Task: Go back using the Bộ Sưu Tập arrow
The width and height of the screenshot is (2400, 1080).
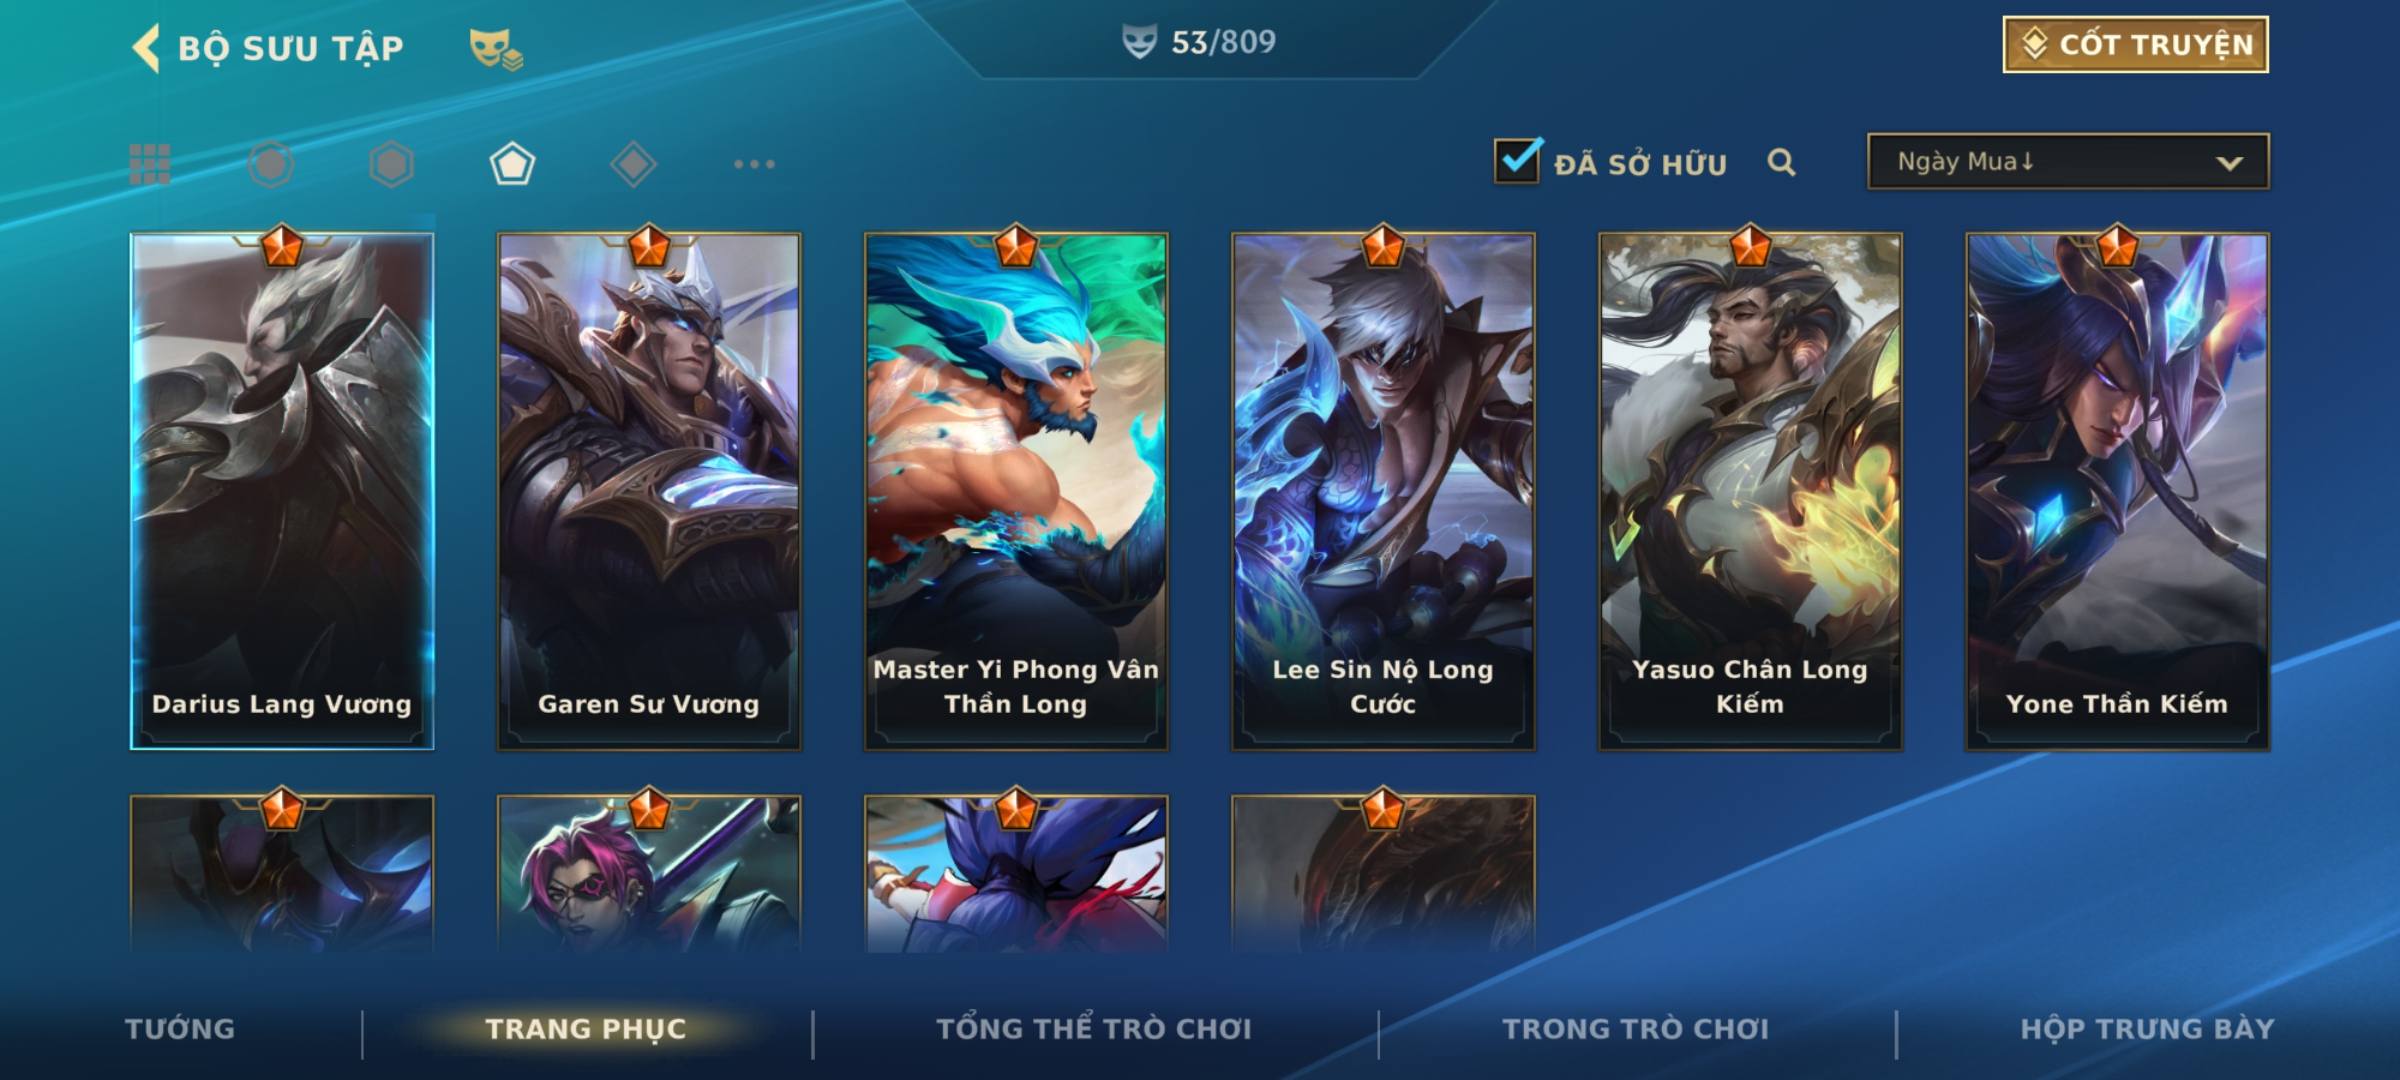Action: 146,48
